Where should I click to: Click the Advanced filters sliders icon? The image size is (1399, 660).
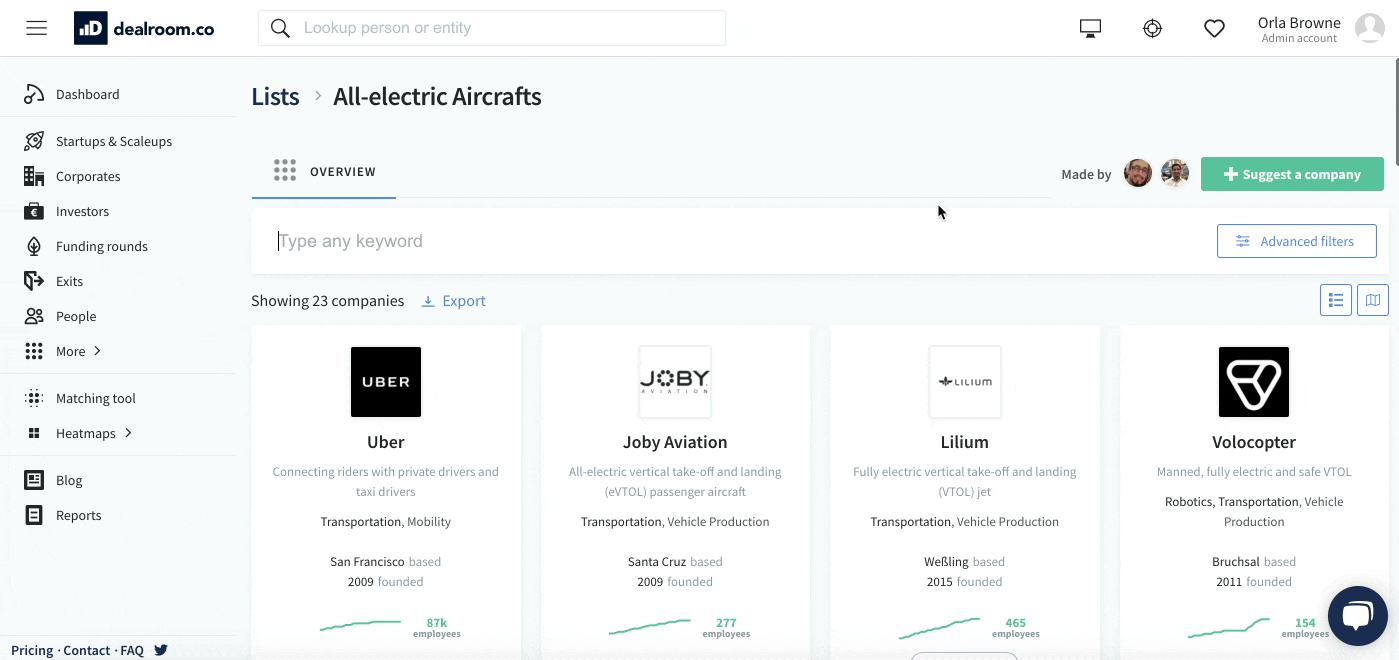coord(1243,241)
